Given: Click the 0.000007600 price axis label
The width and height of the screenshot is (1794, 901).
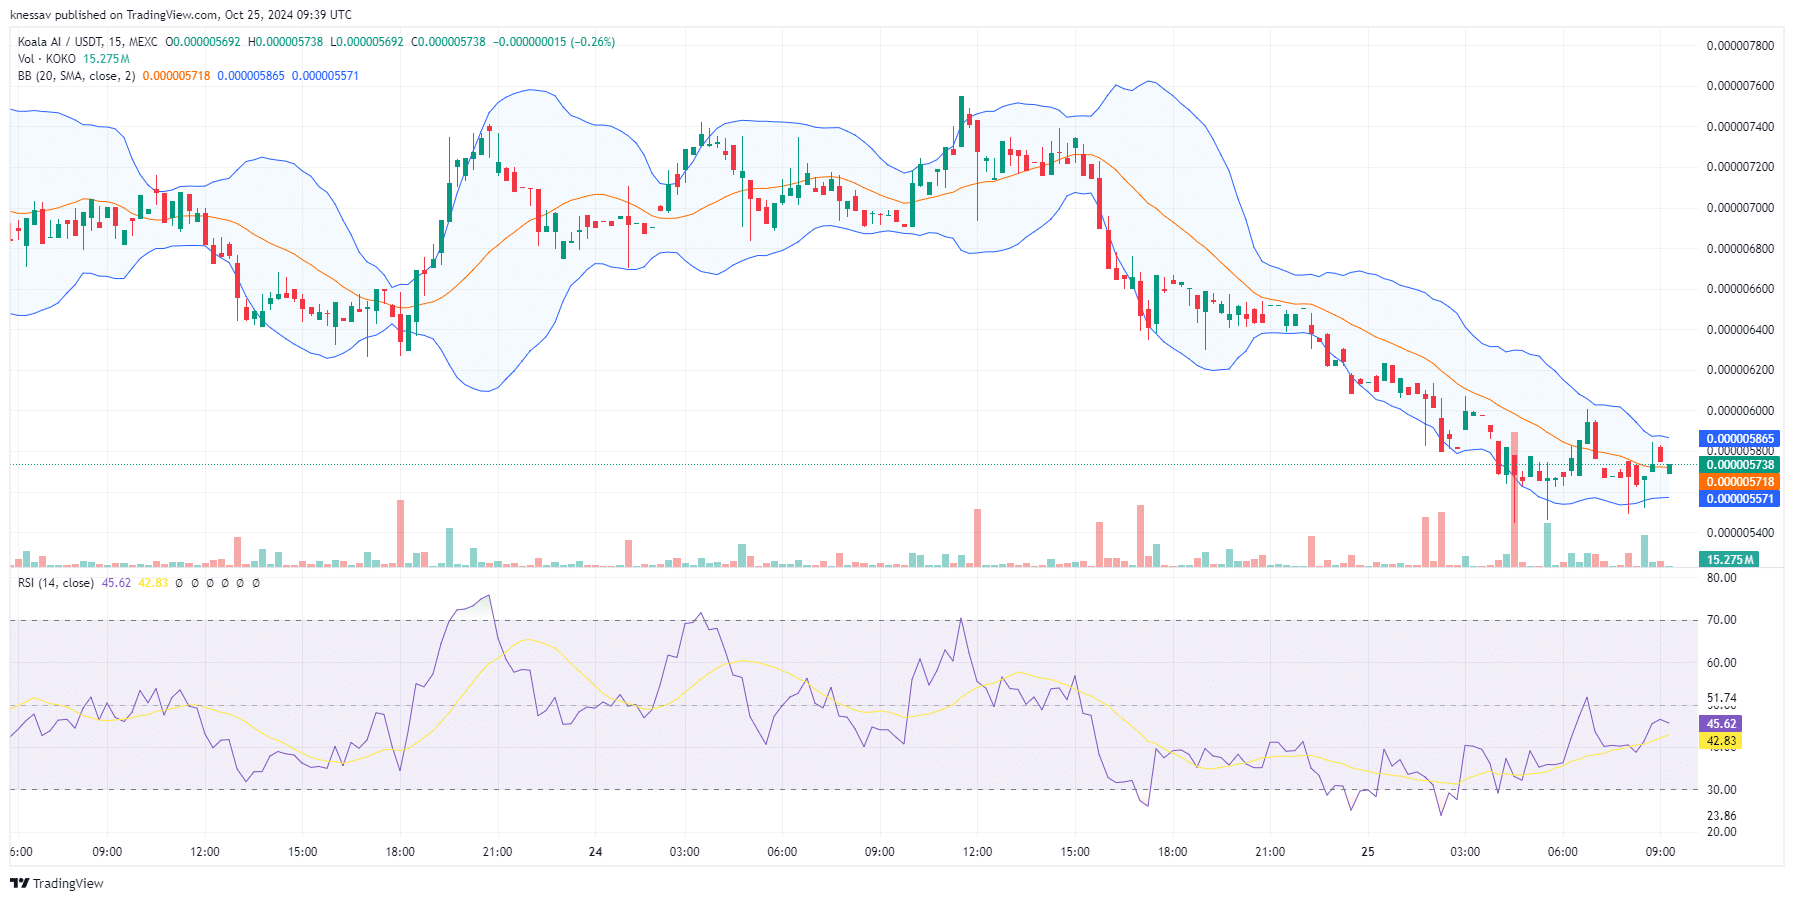Looking at the screenshot, I should coord(1740,86).
